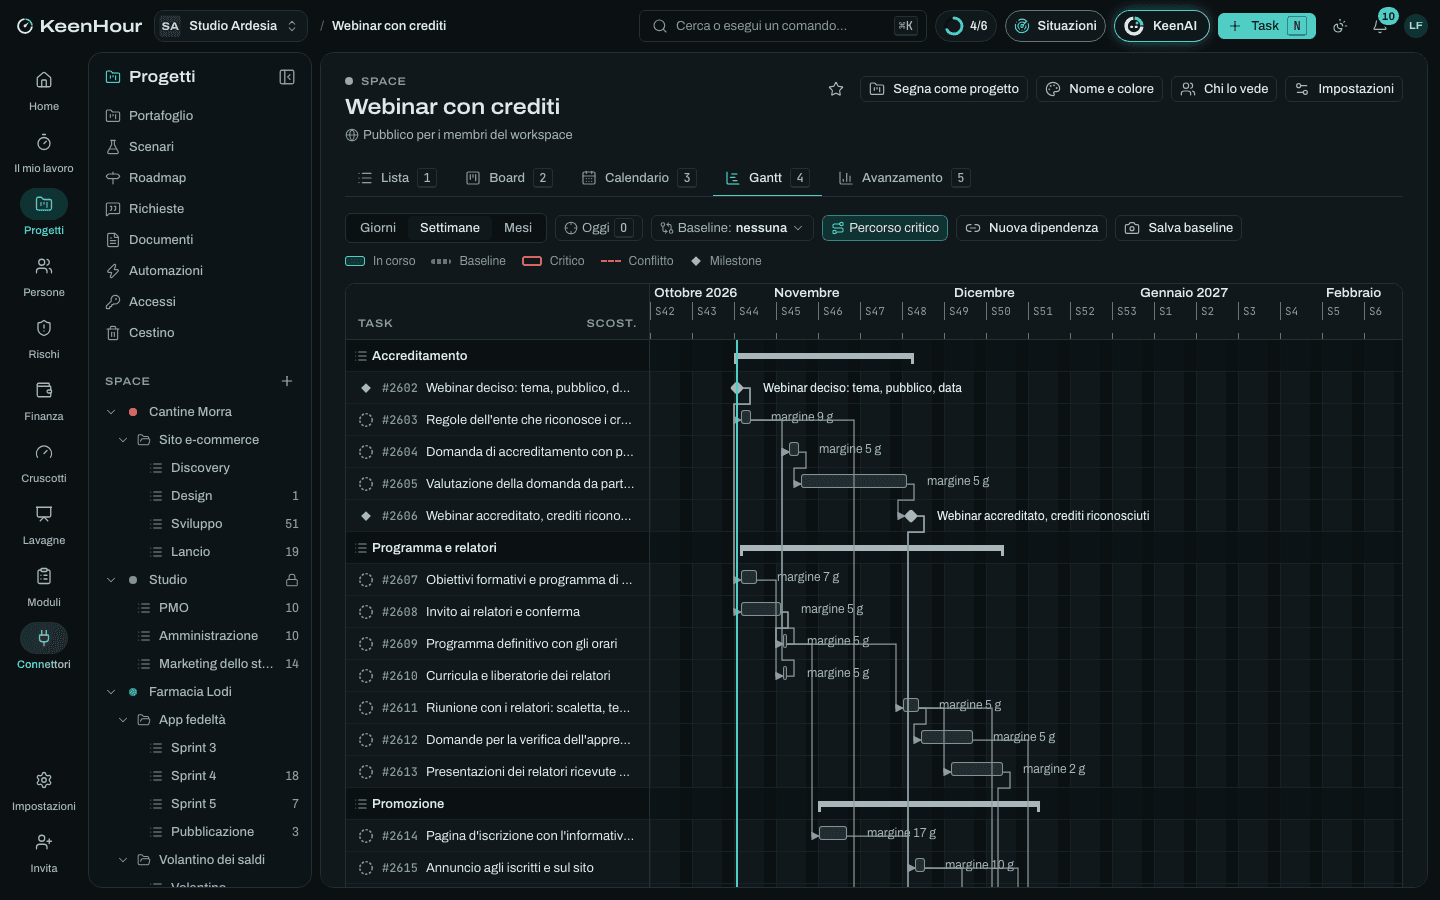The image size is (1440, 900).
Task: Switch to the Board view tab
Action: point(508,178)
